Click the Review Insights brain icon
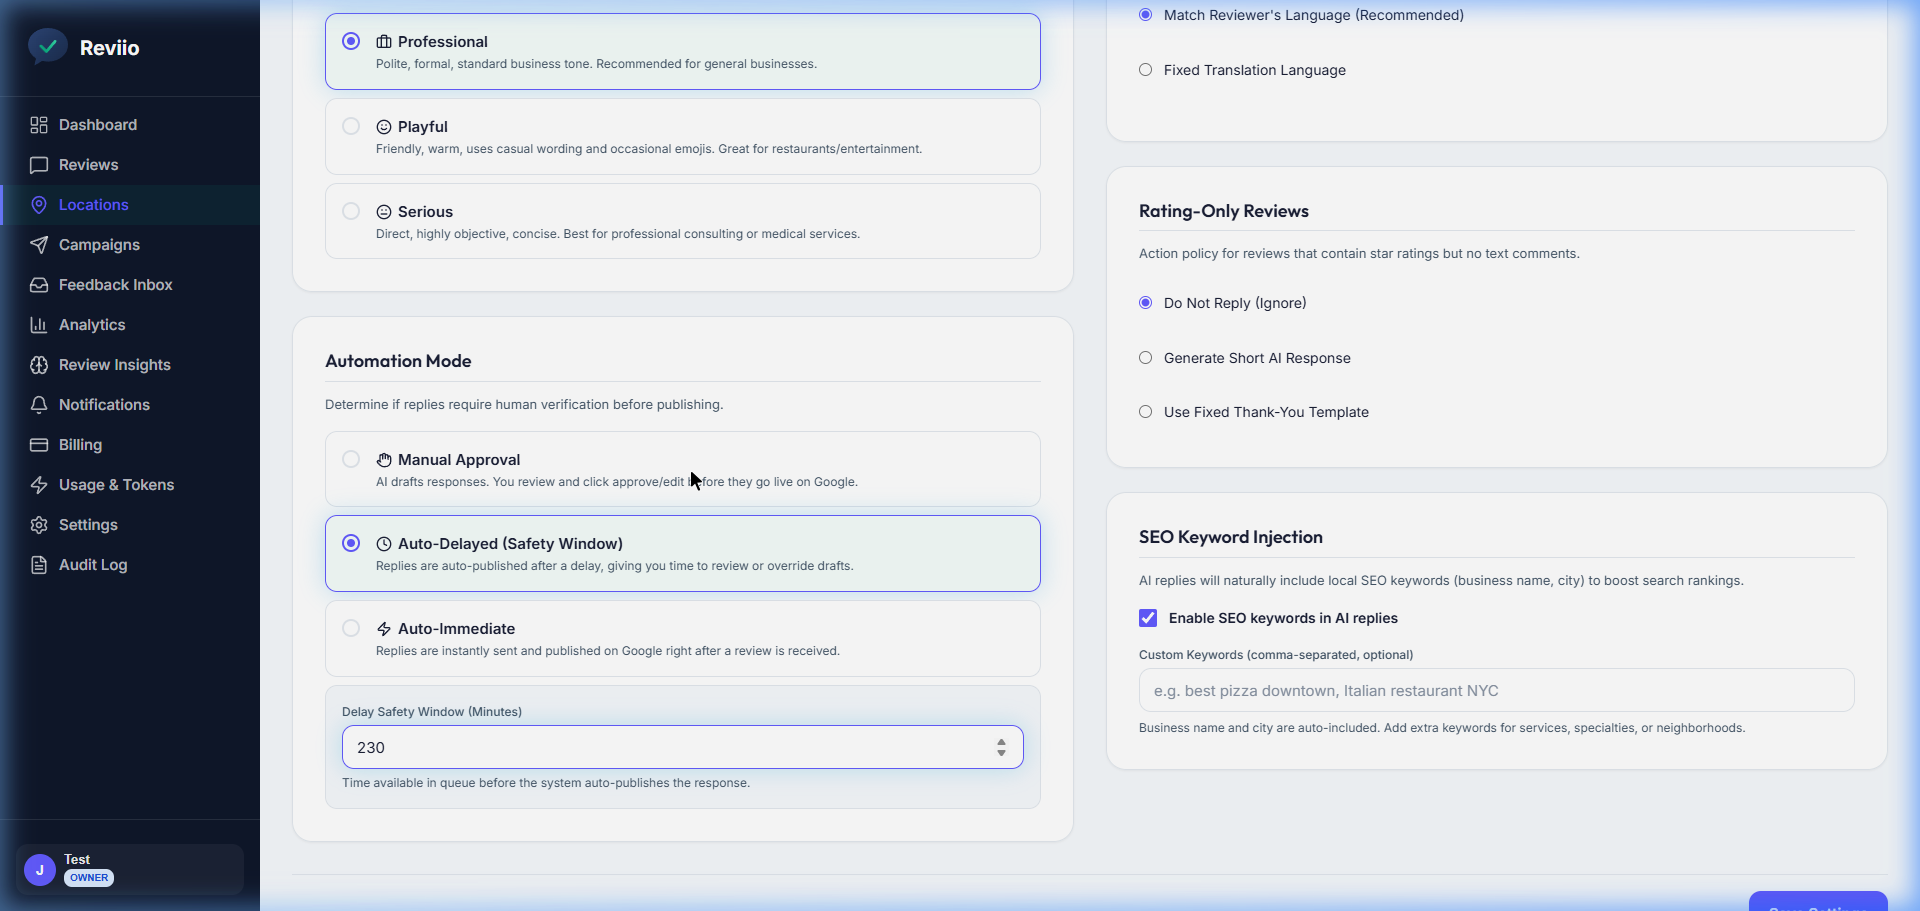The image size is (1920, 911). pyautogui.click(x=39, y=365)
